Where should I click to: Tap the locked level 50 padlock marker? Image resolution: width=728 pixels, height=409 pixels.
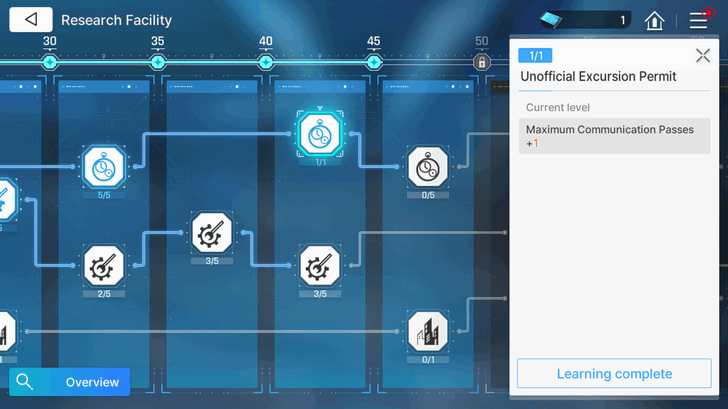tap(482, 62)
